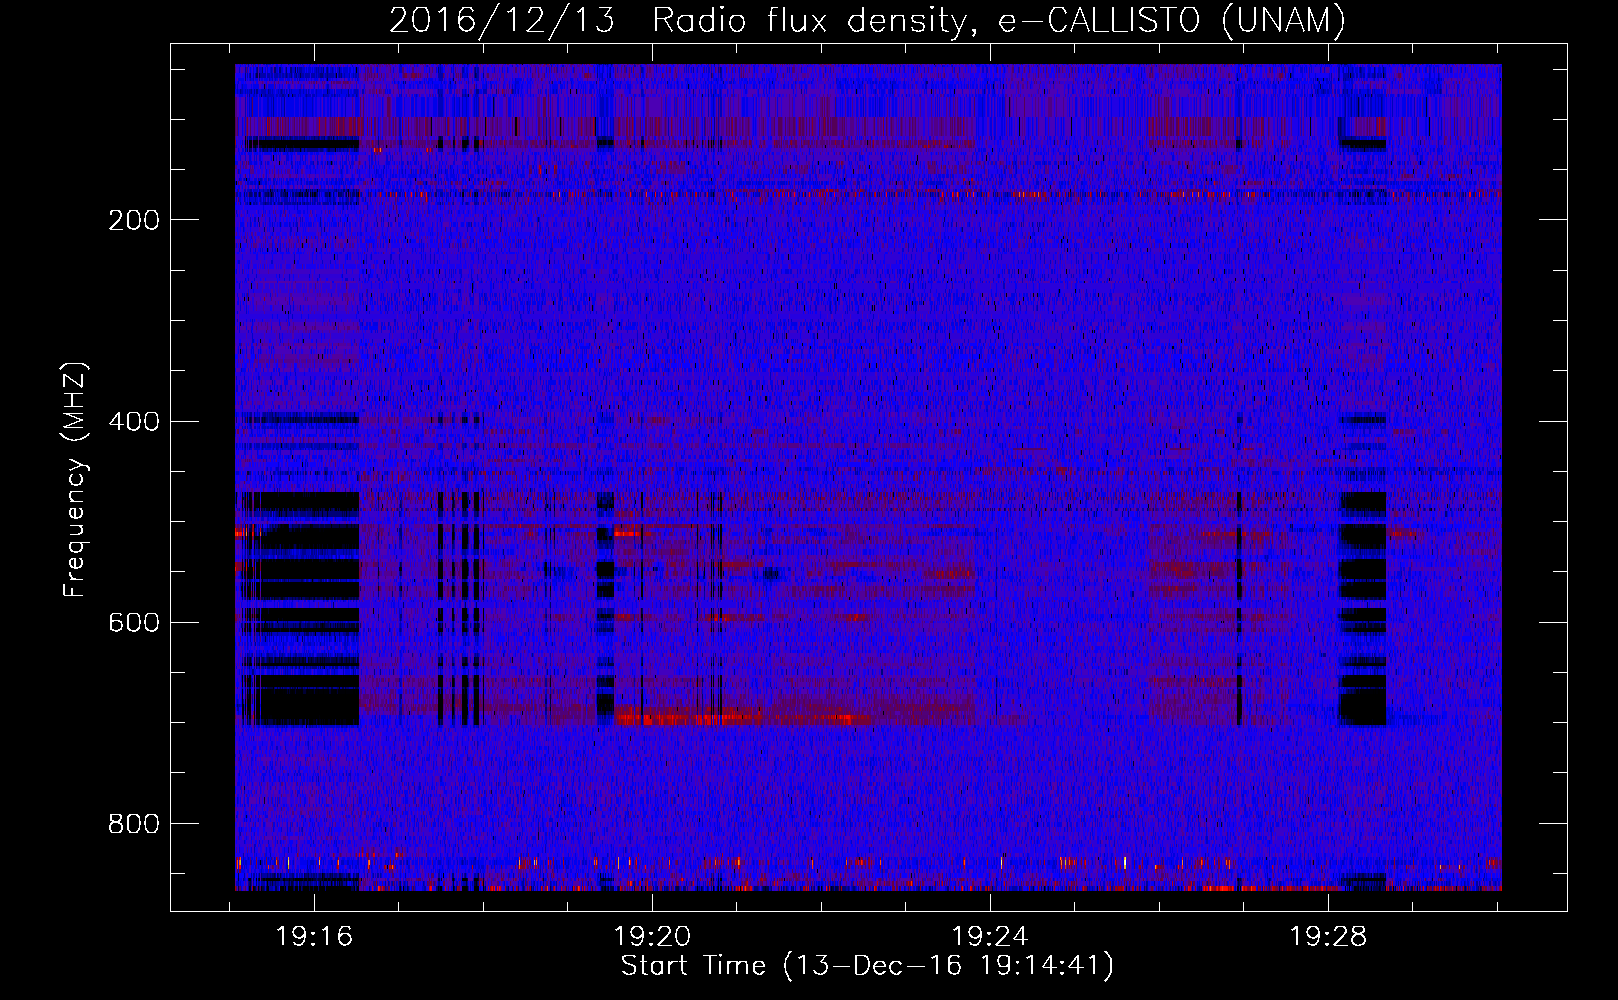Click the 'Frequency (MHZ)' axis label
1618x1000 pixels.
tap(75, 479)
